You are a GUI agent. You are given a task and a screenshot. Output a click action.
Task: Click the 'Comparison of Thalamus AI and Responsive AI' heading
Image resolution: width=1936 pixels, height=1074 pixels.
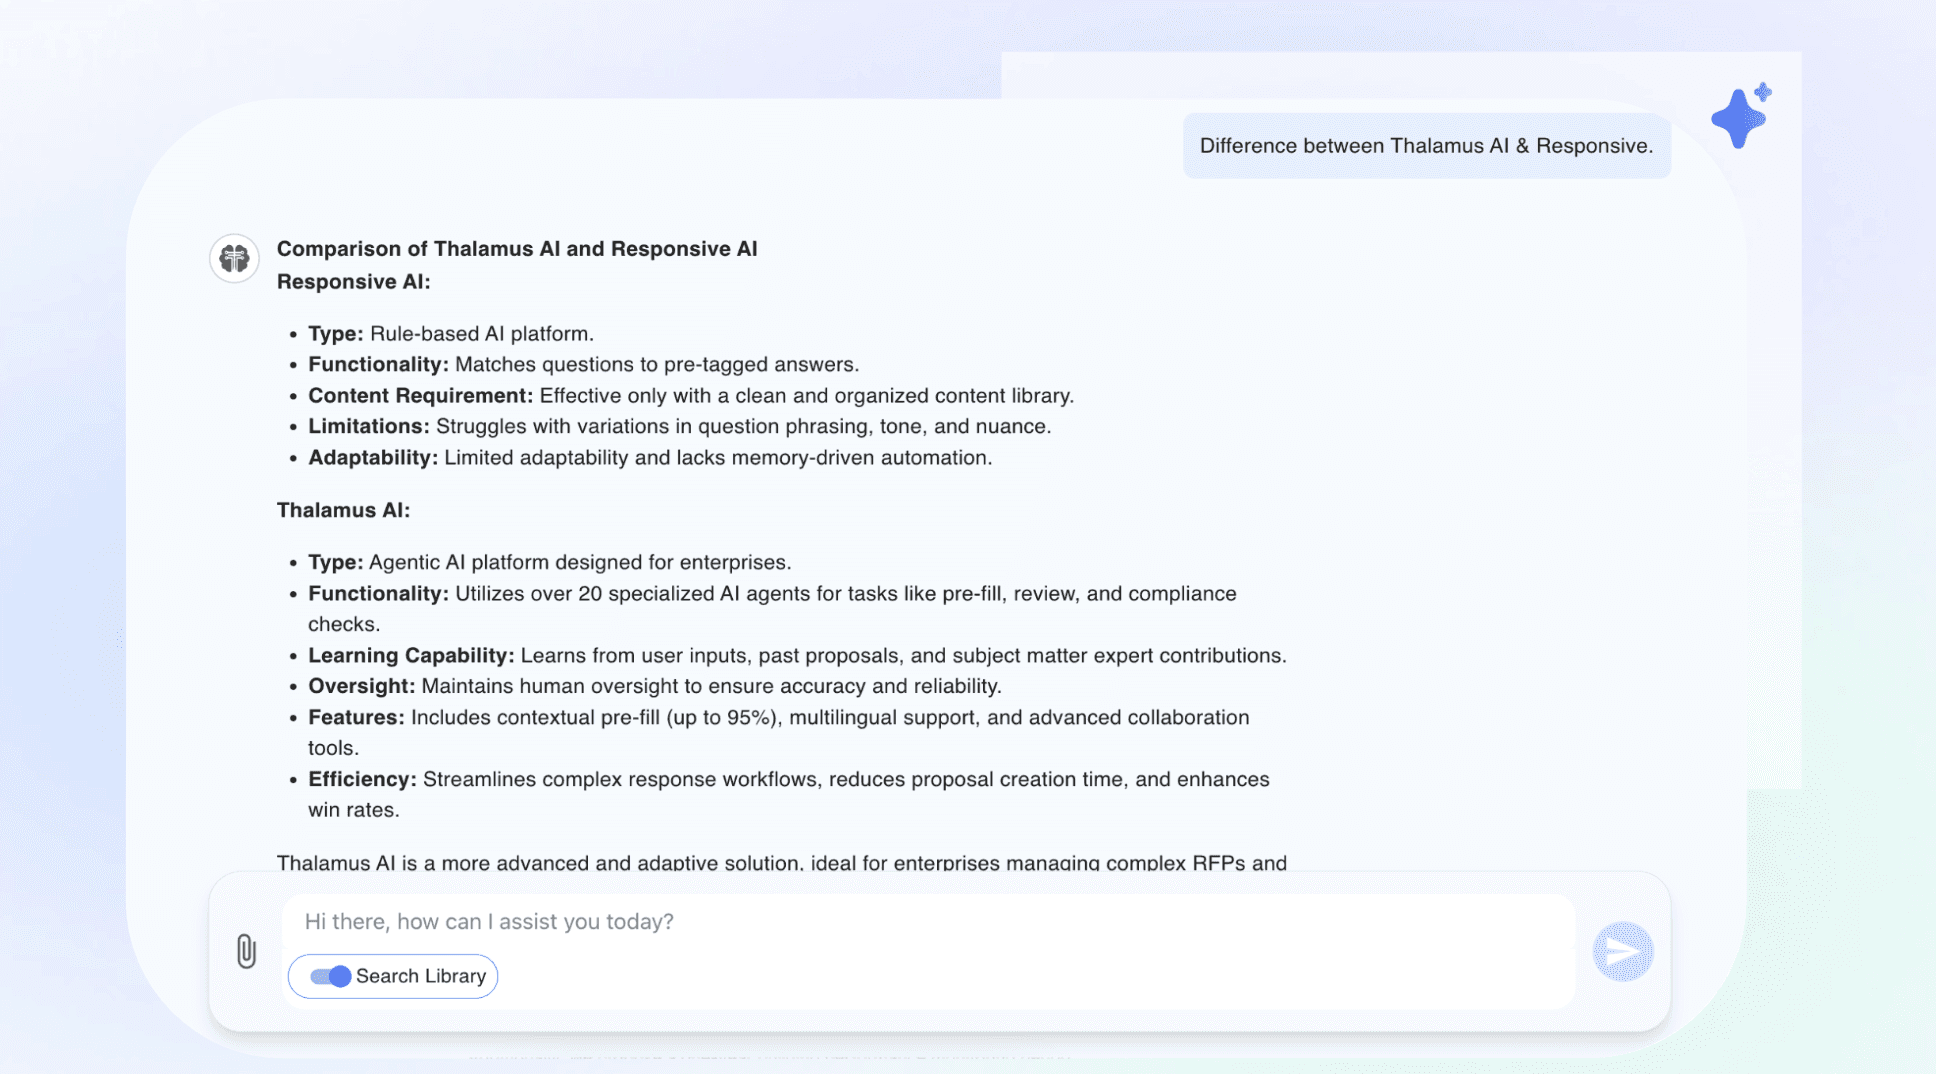point(517,249)
